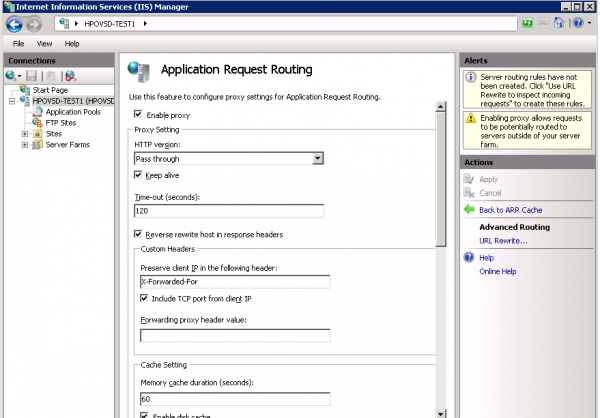The width and height of the screenshot is (600, 418).
Task: Click the green Refresh page icon
Action: tap(527, 23)
